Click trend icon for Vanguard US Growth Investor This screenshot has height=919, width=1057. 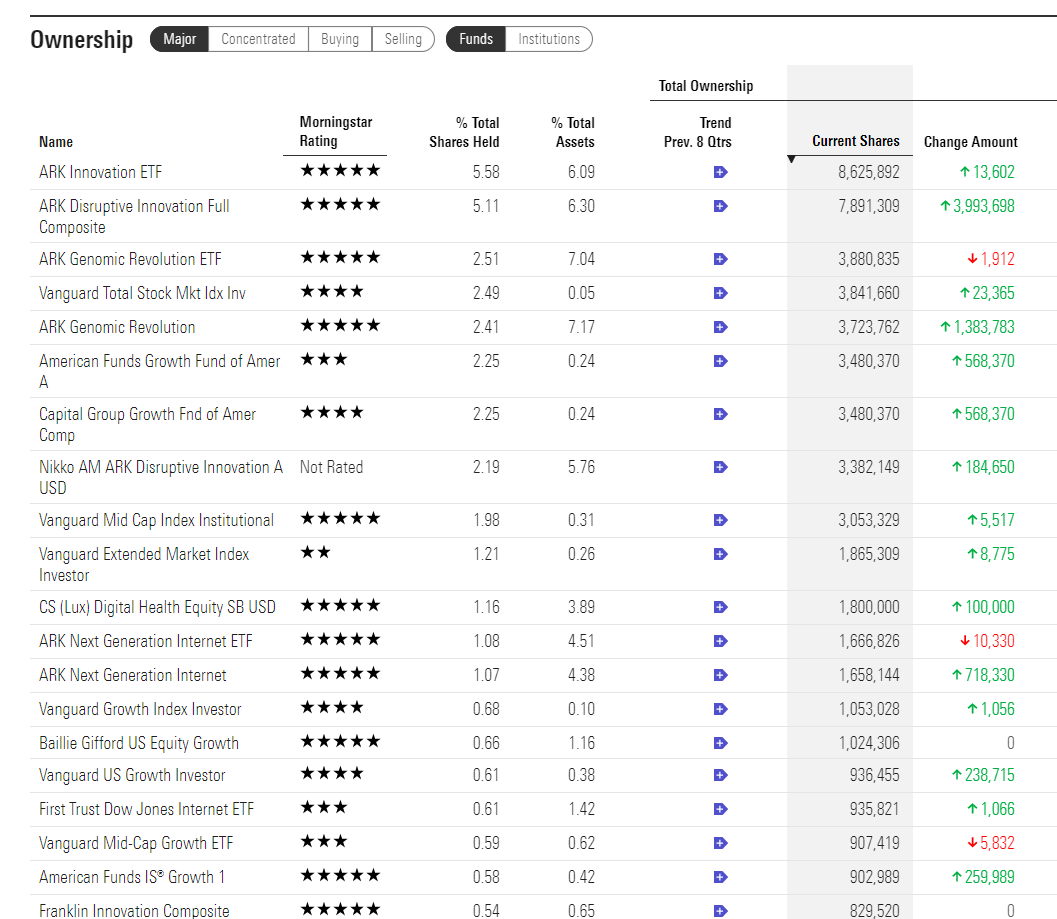click(720, 775)
